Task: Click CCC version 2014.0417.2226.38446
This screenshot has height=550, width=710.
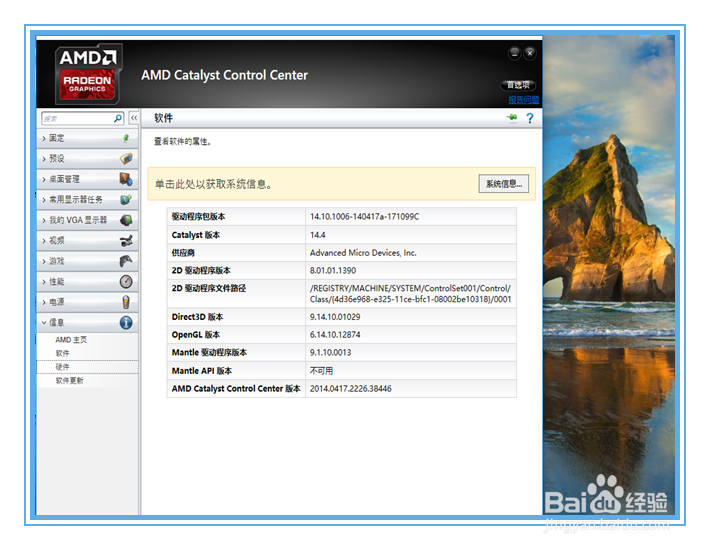Action: coord(350,388)
